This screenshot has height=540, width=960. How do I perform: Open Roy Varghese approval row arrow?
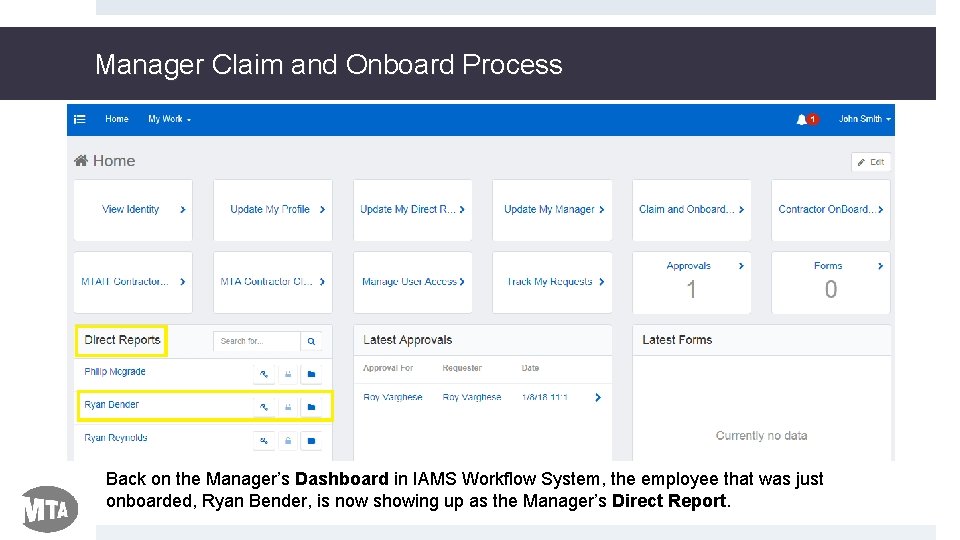pyautogui.click(x=598, y=397)
